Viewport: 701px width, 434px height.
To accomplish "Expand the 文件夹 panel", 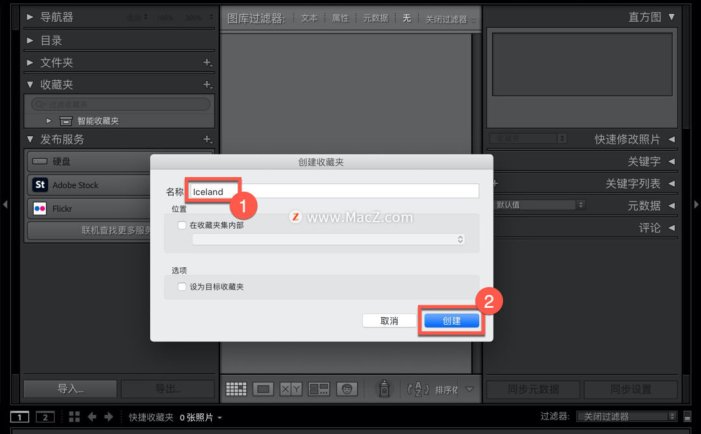I will (30, 63).
